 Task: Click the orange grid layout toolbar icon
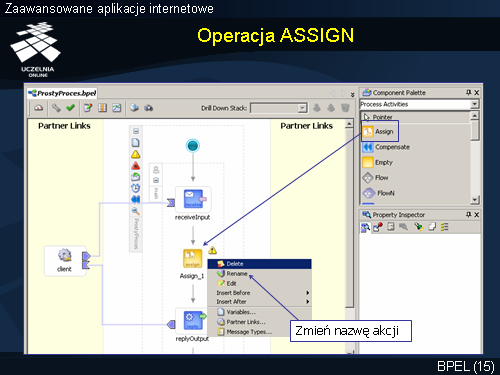[102, 108]
